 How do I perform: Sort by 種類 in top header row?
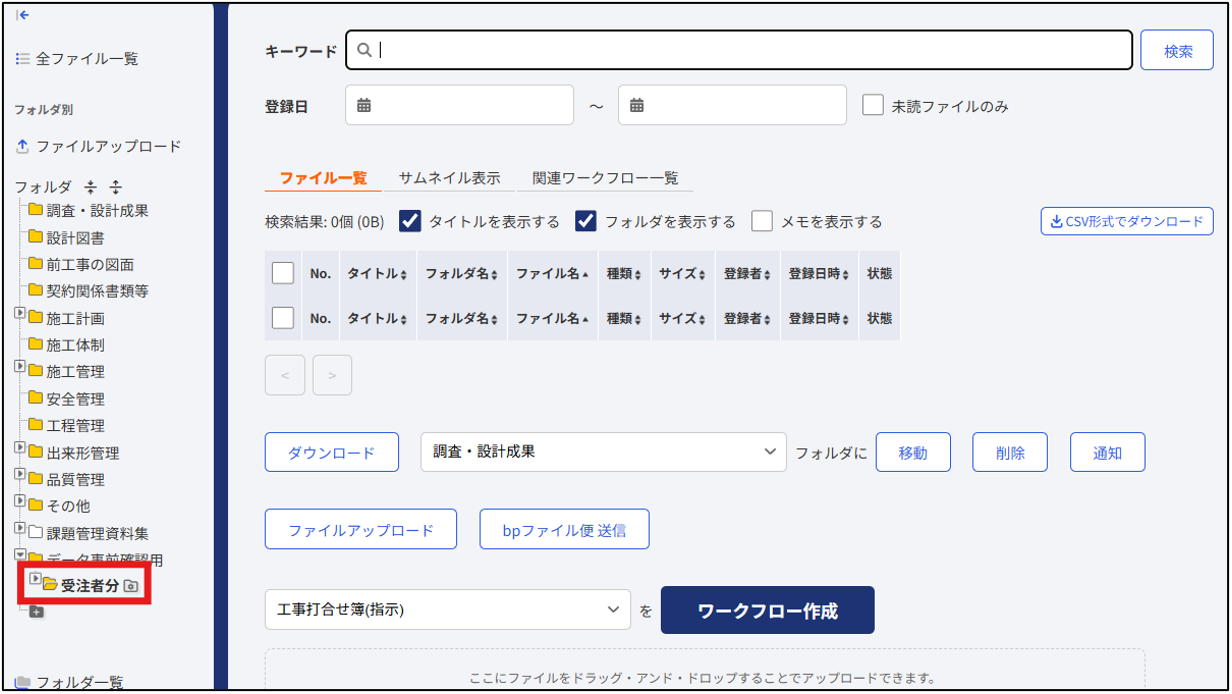(624, 273)
